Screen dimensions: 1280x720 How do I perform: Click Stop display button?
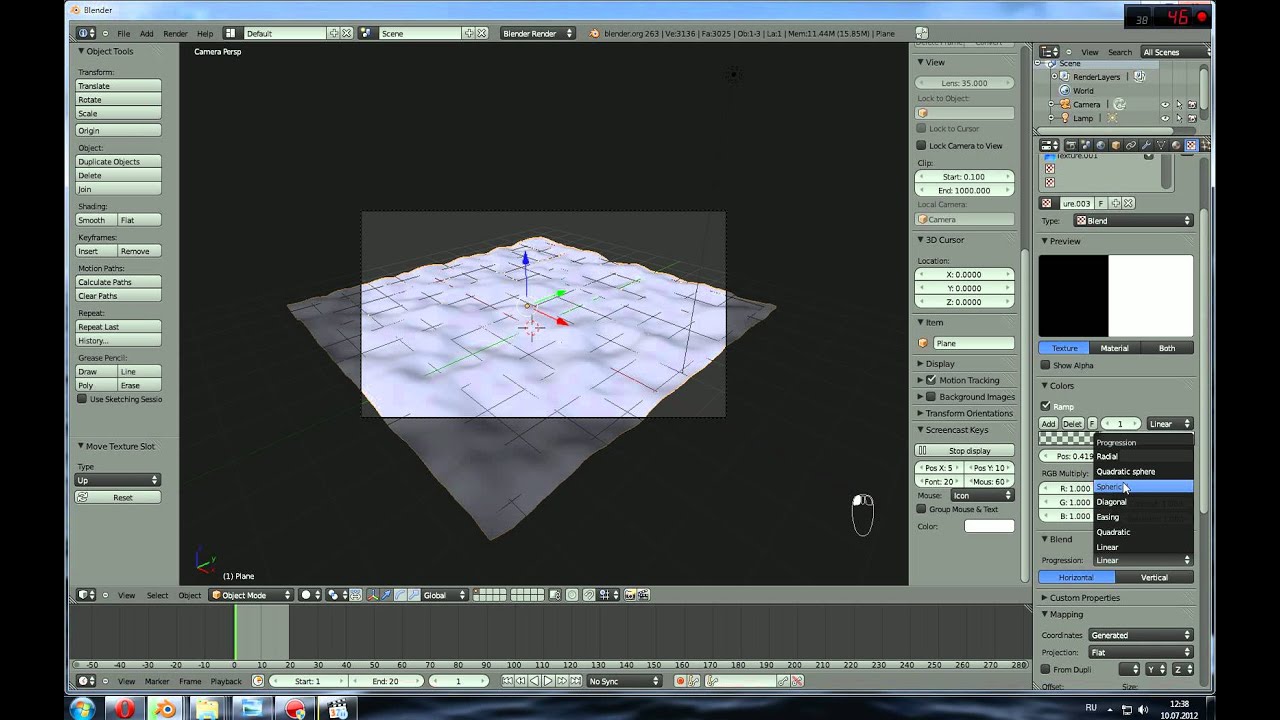[x=966, y=450]
